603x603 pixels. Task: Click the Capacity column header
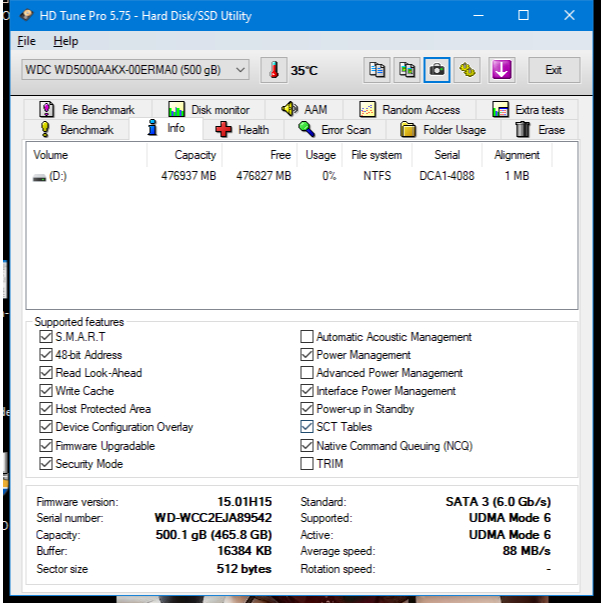[x=195, y=155]
